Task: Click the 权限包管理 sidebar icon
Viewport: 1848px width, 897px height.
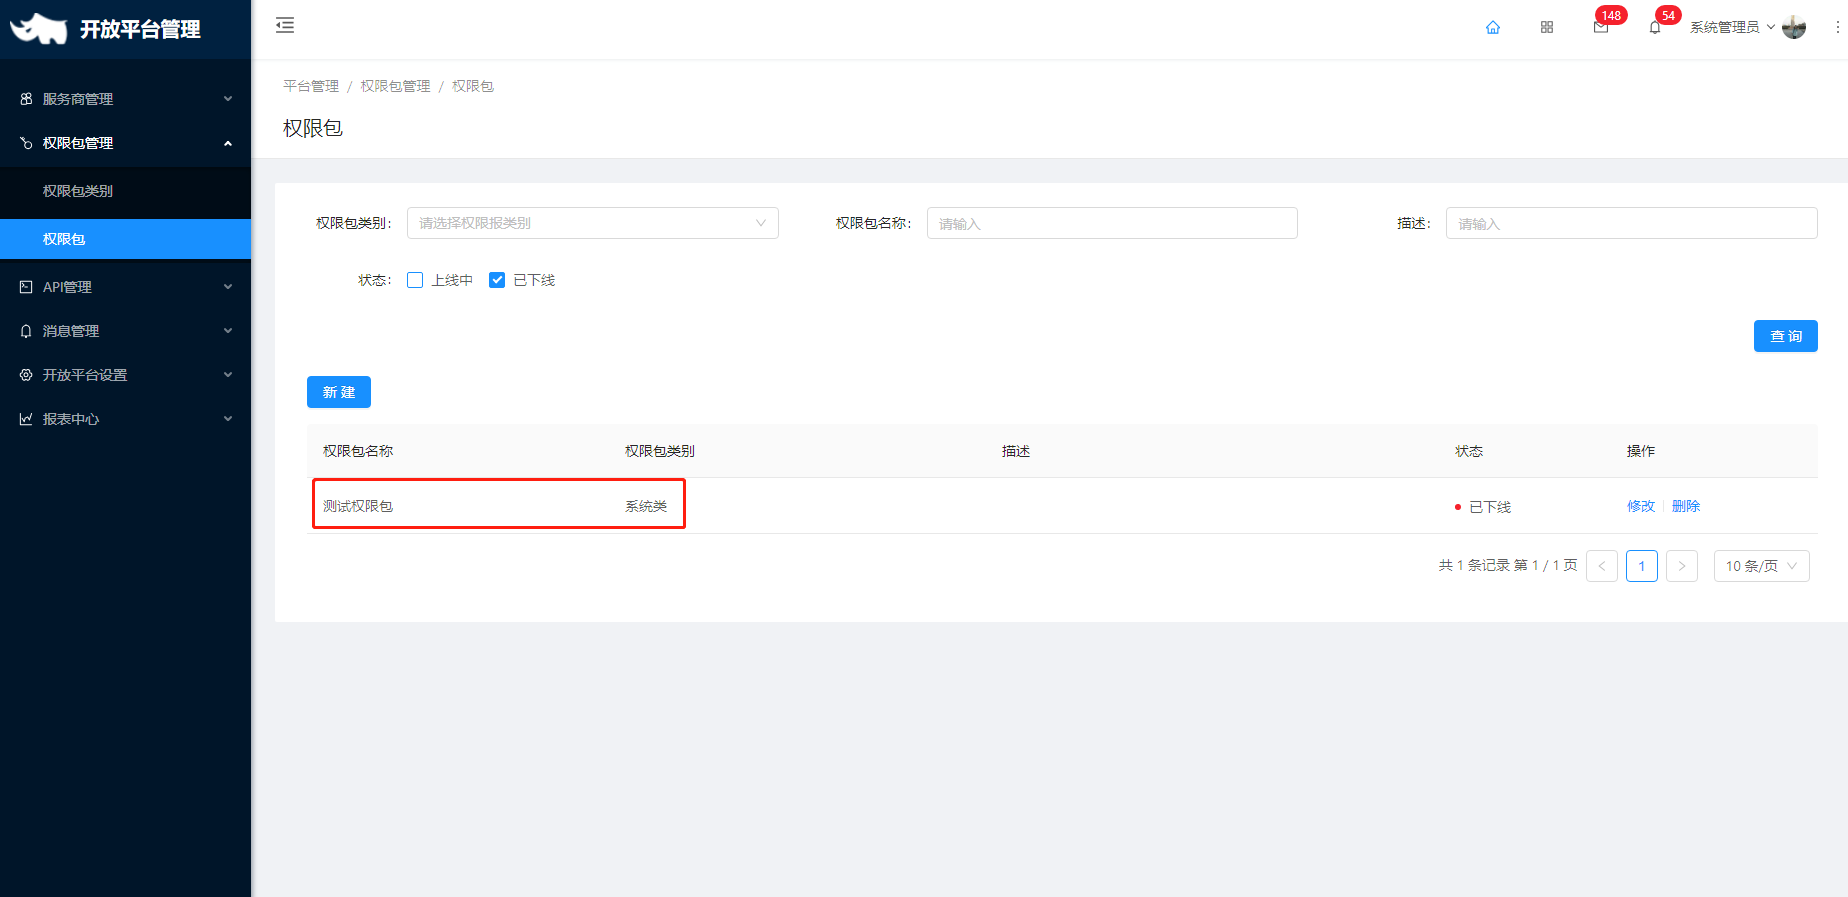Action: [x=26, y=143]
